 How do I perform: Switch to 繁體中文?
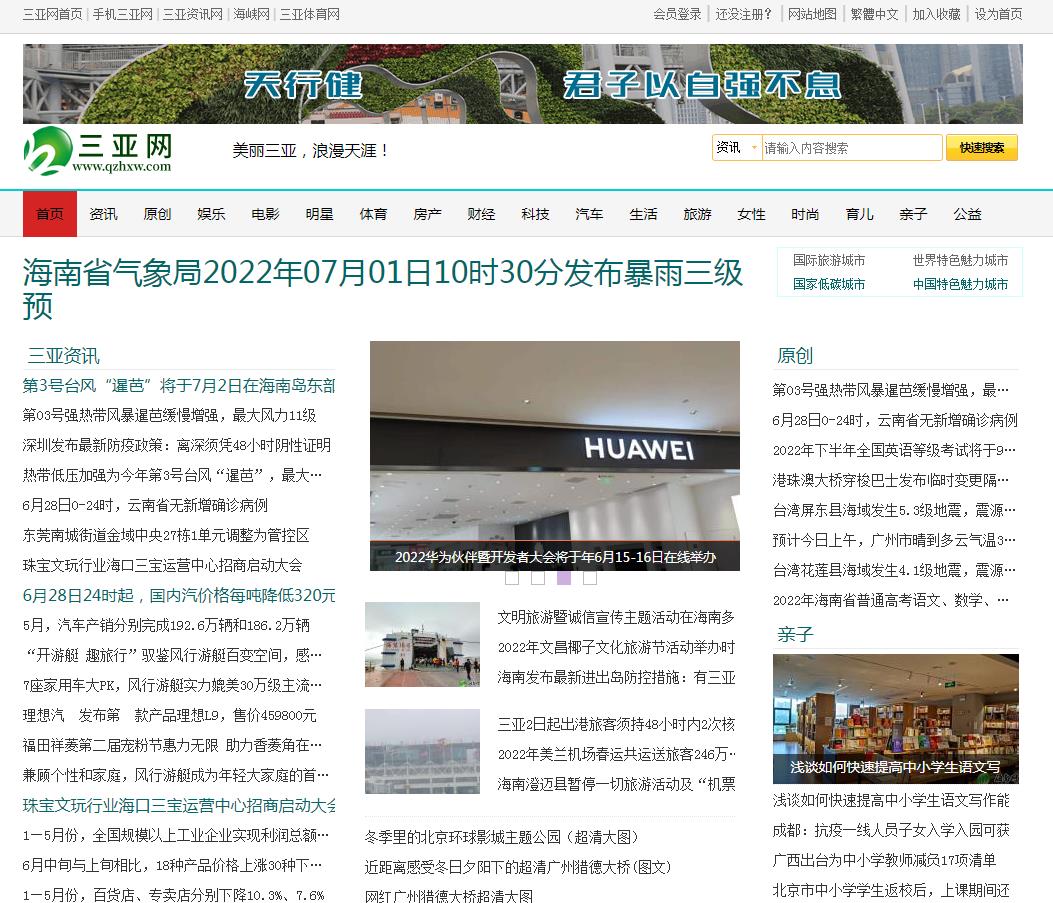[874, 14]
